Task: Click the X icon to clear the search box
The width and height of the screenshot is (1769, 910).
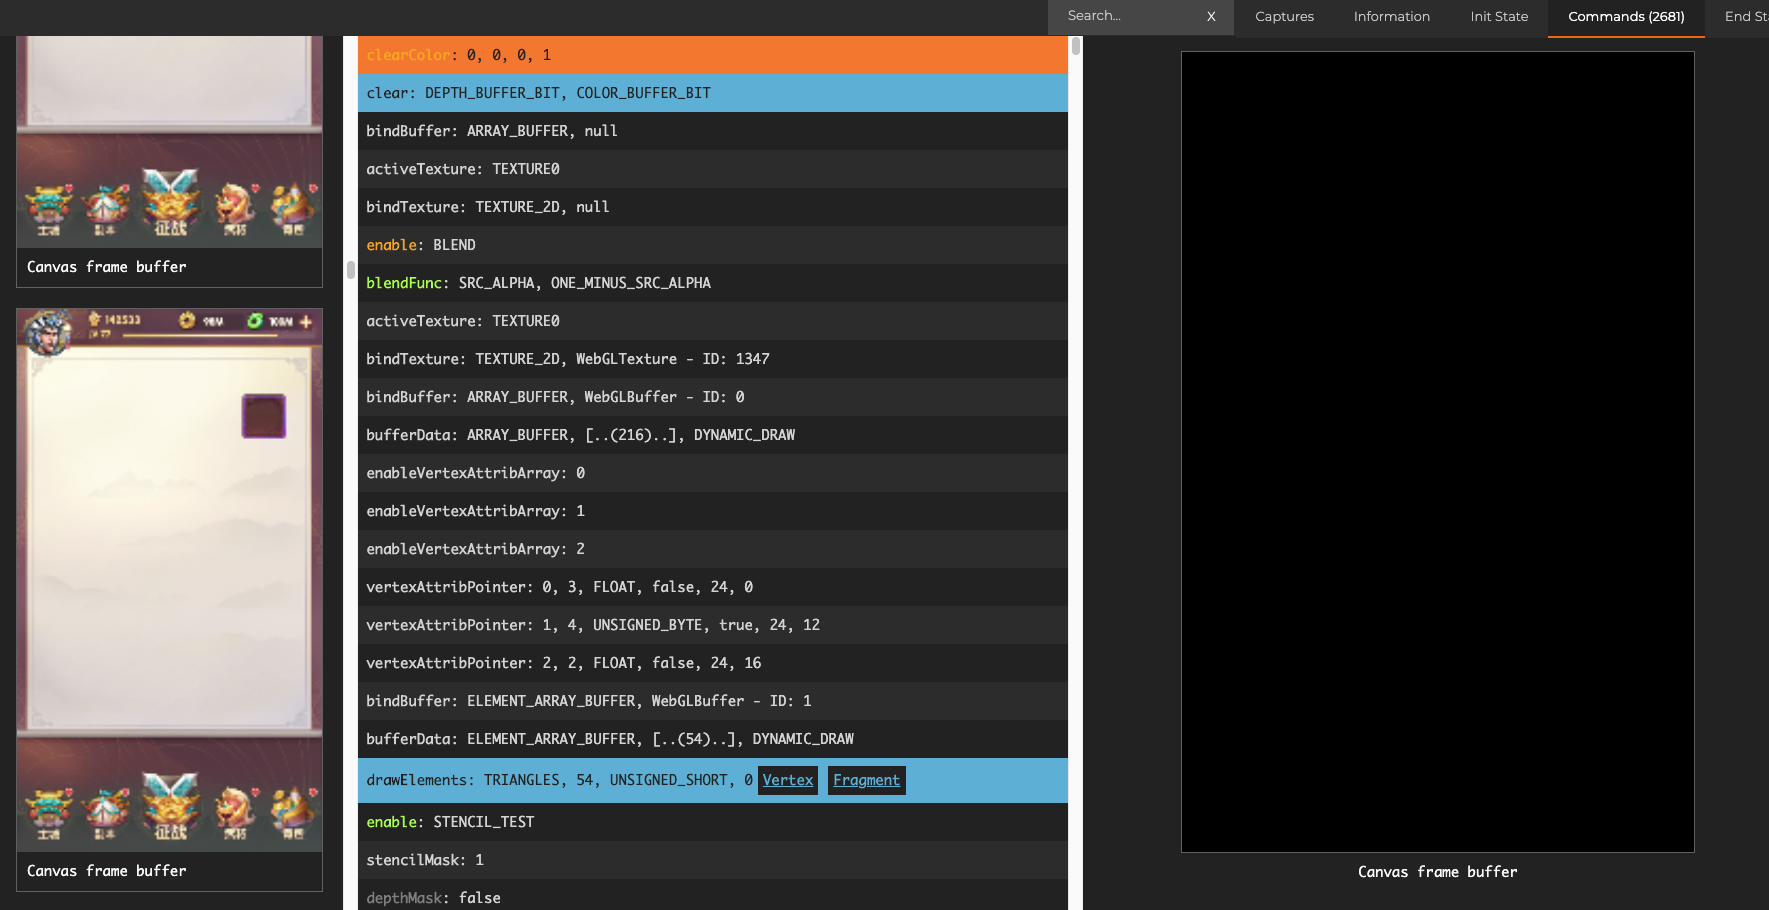Action: pyautogui.click(x=1210, y=16)
